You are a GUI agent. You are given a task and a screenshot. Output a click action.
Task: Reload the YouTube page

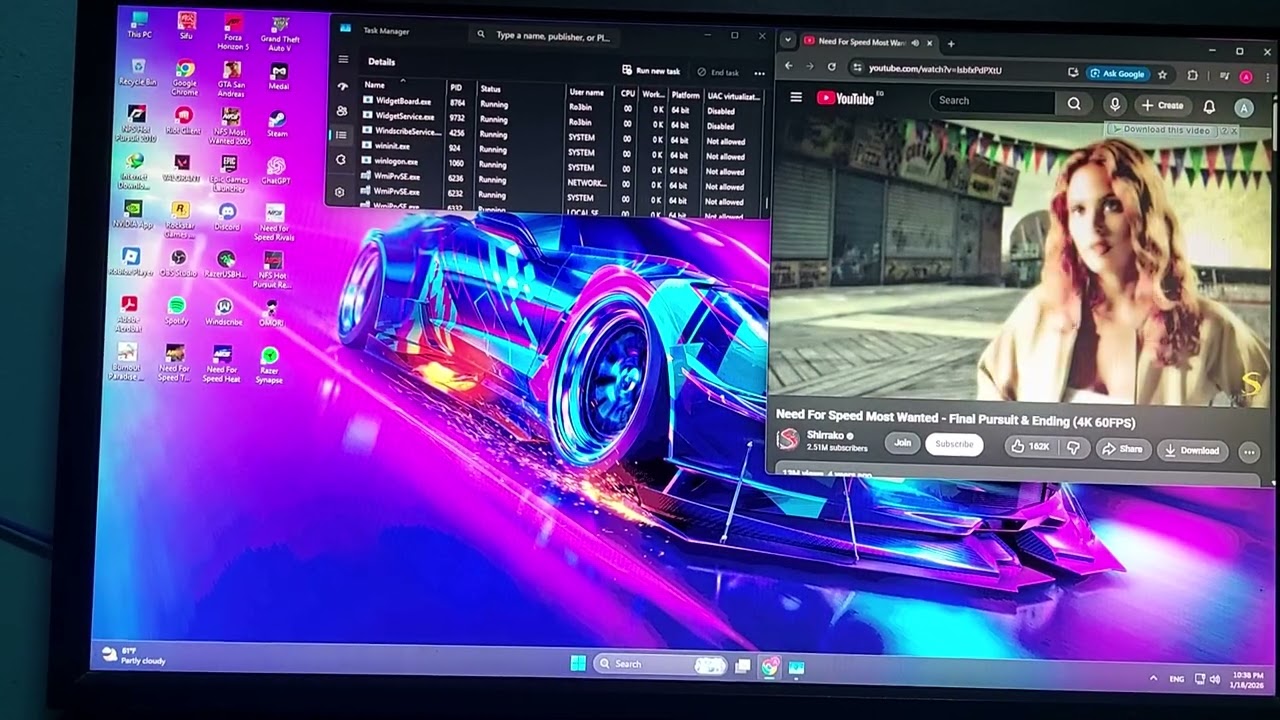coord(831,67)
